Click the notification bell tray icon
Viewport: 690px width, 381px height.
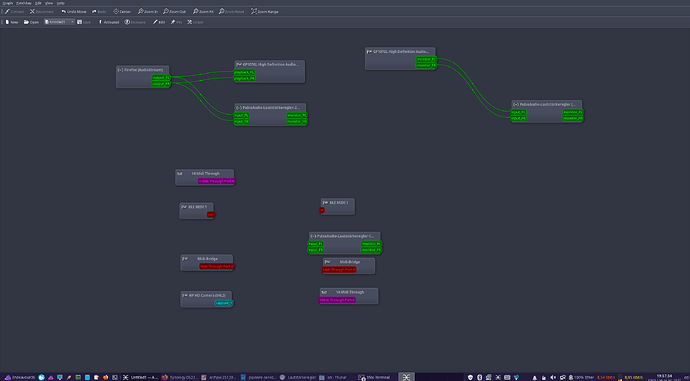[534, 377]
